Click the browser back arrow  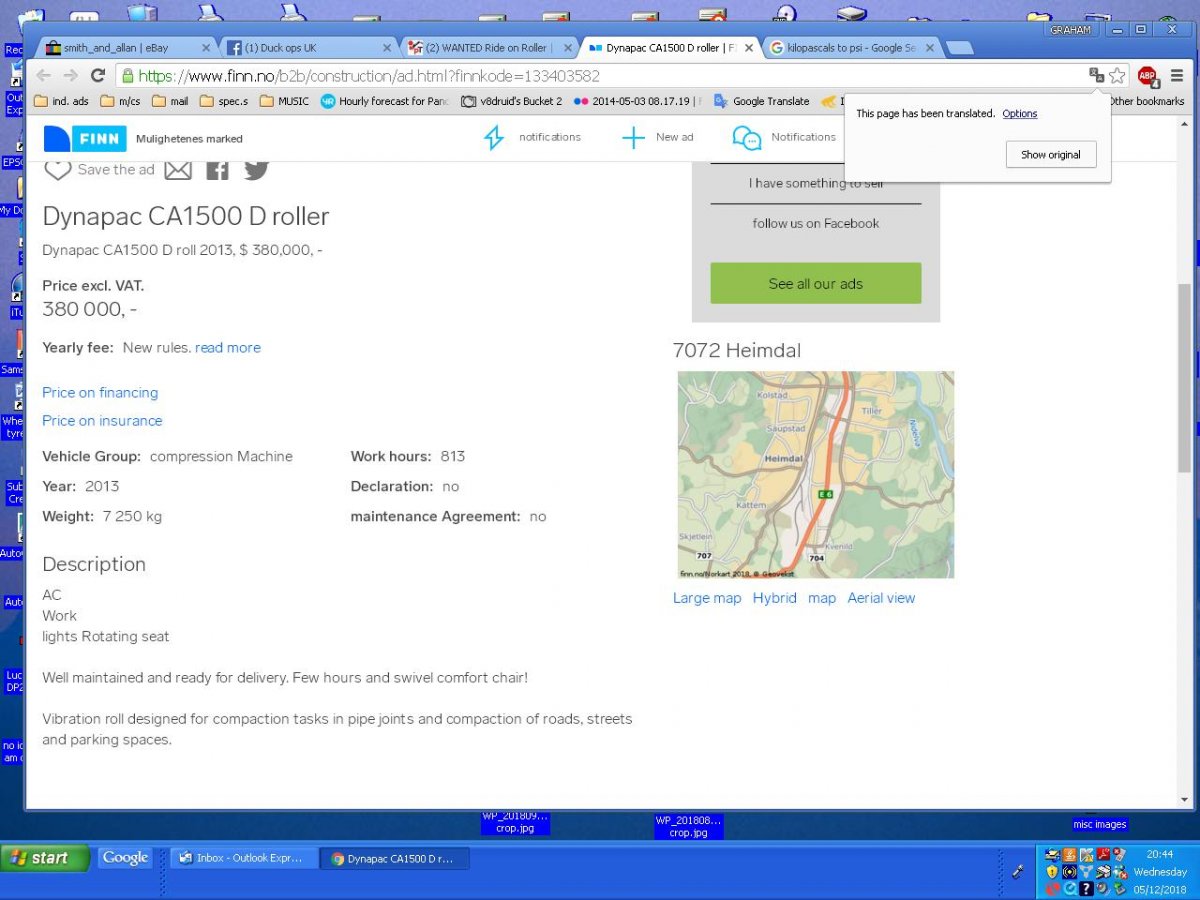pos(44,76)
